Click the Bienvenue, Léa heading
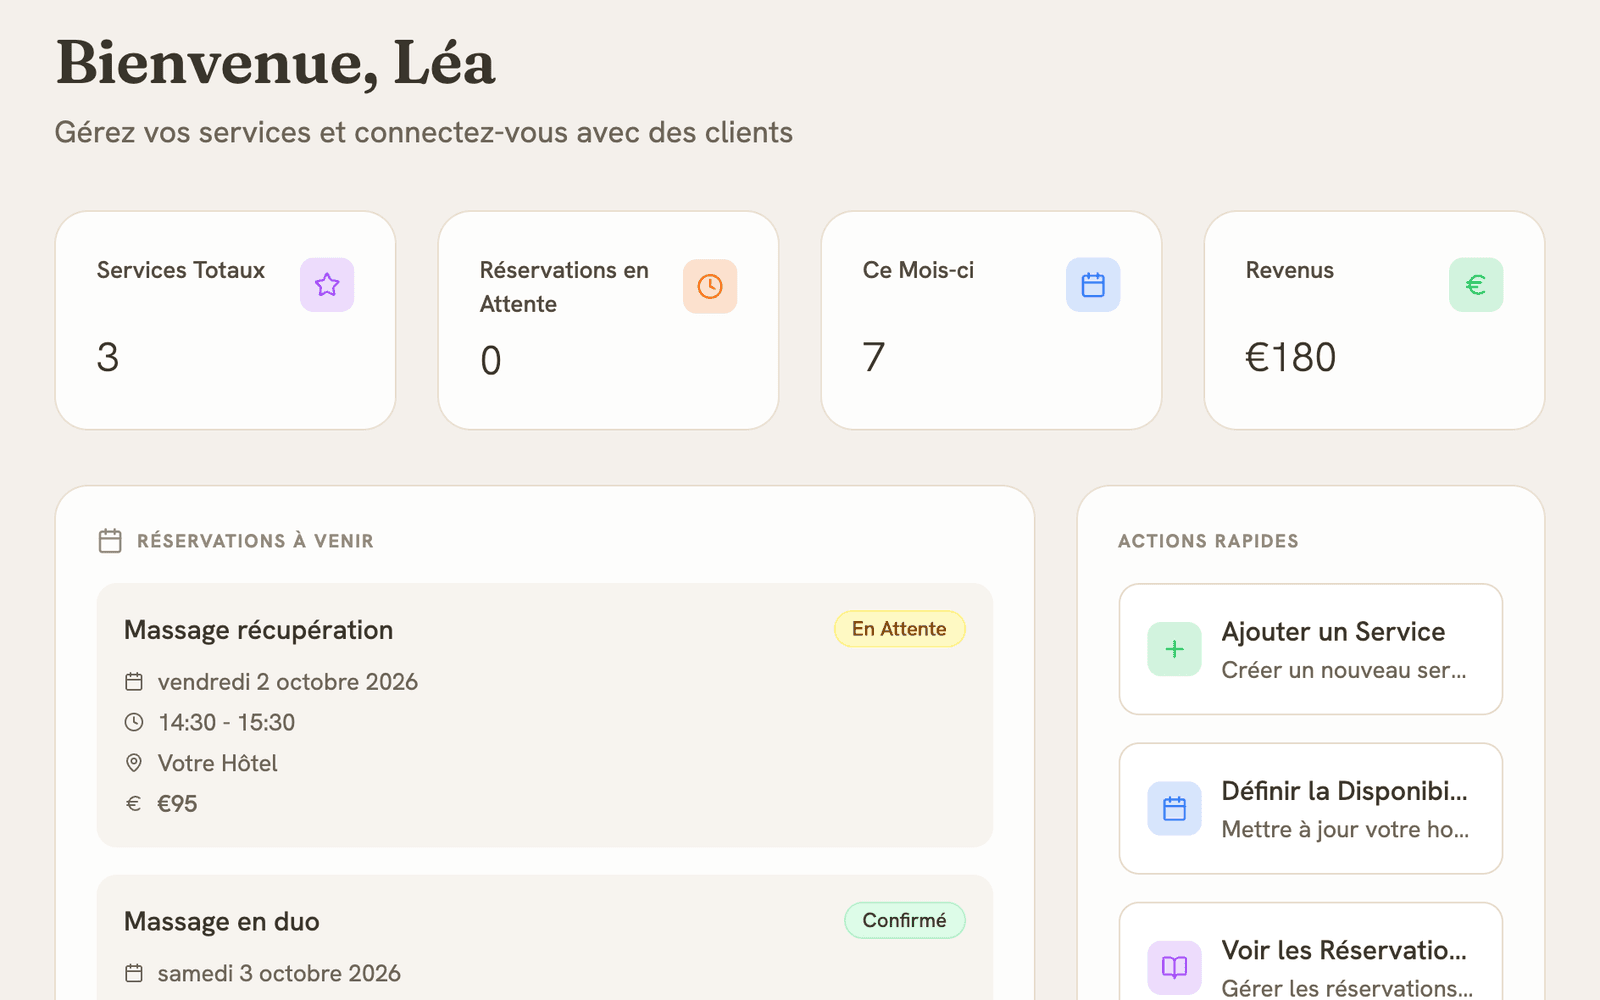 (275, 63)
